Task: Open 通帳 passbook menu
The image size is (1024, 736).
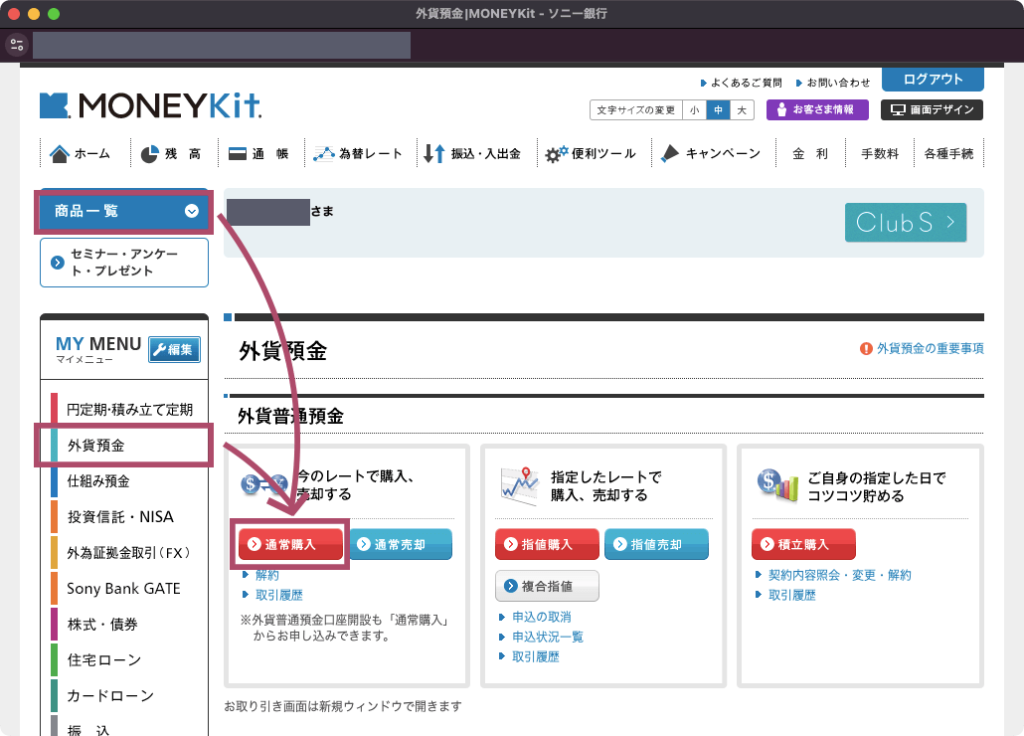Action: pyautogui.click(x=259, y=153)
